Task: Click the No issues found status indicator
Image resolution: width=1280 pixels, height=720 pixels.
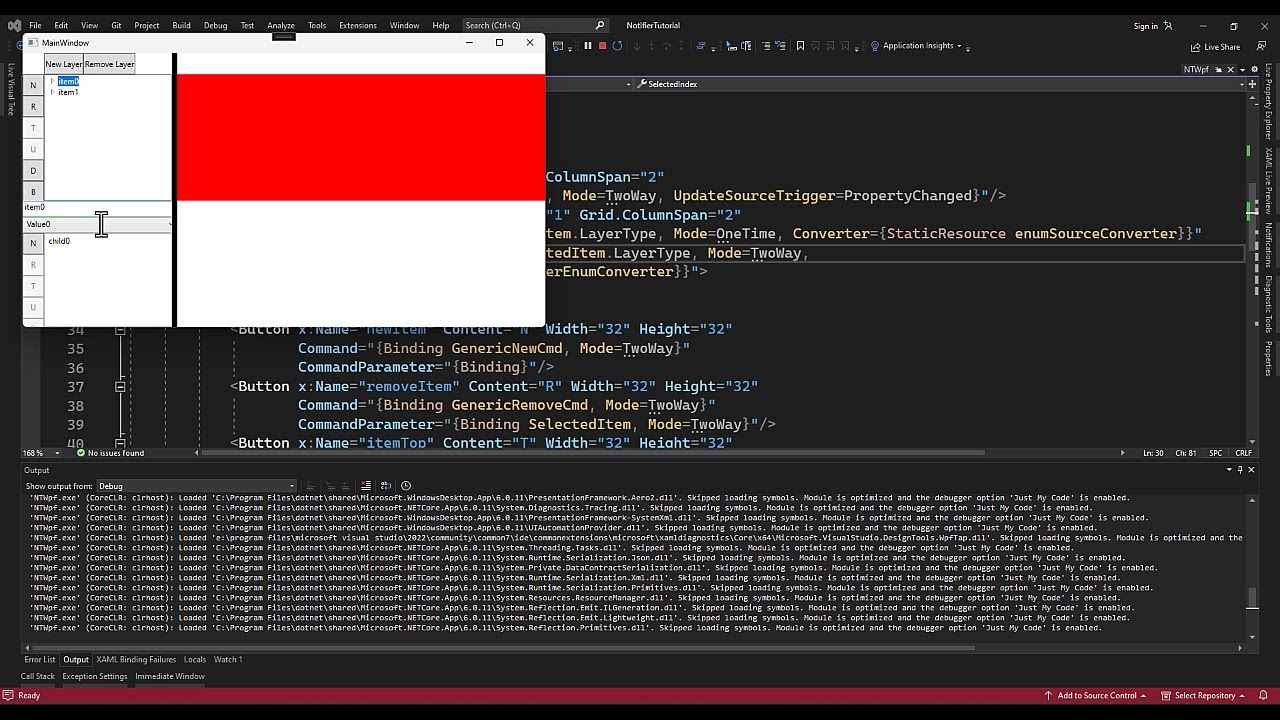Action: [x=110, y=453]
